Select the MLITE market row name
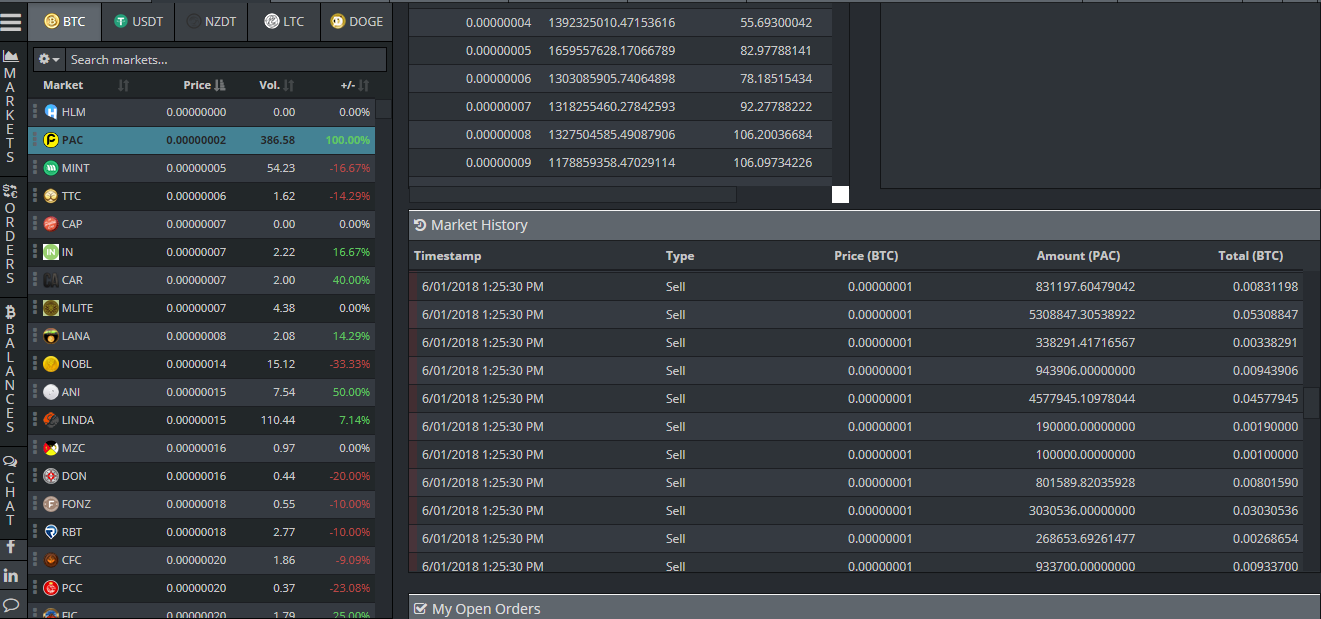1321x619 pixels. coord(77,308)
